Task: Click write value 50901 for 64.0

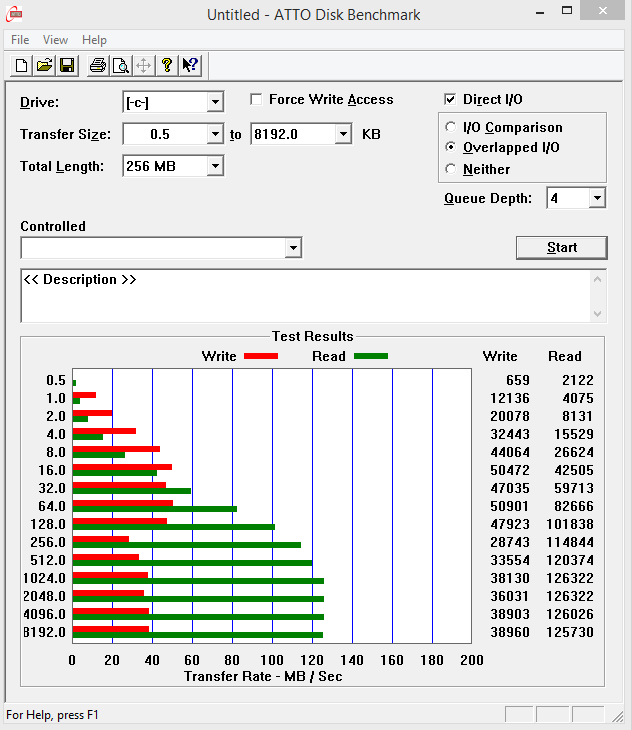Action: pyautogui.click(x=510, y=506)
